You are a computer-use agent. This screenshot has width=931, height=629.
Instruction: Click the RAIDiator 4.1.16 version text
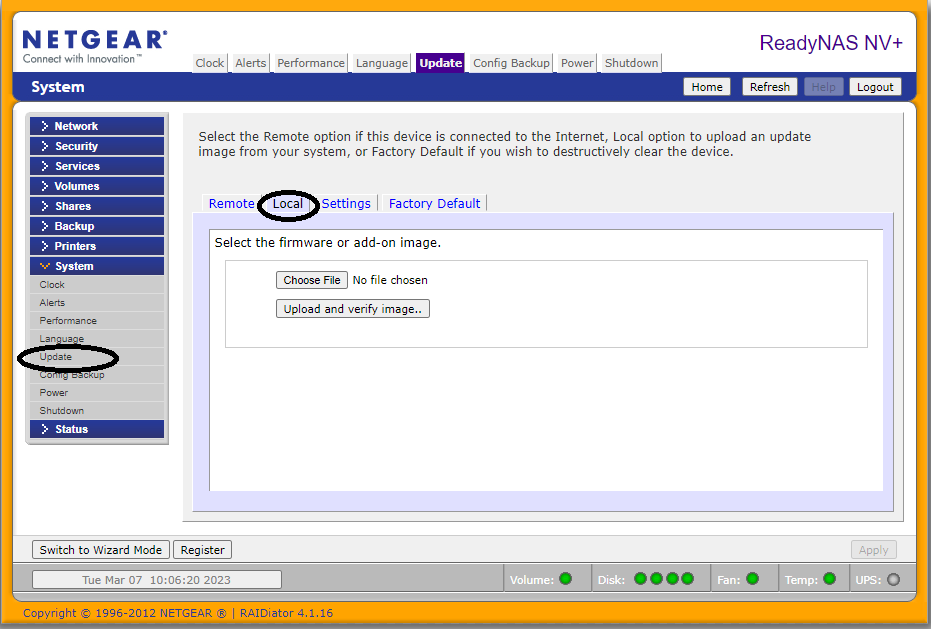pos(286,613)
